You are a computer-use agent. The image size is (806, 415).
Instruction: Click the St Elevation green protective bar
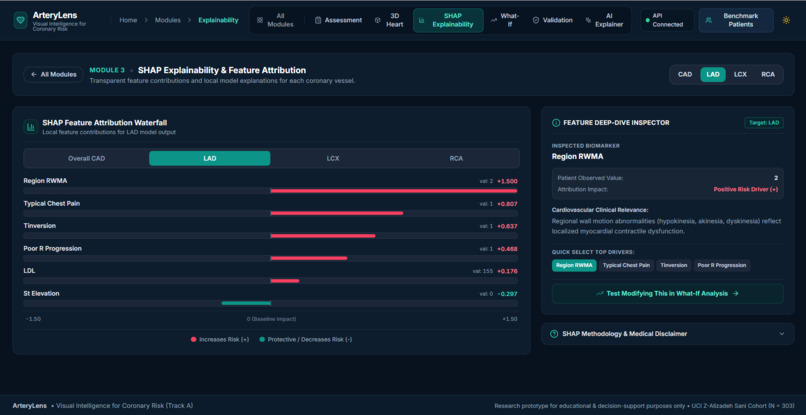tap(246, 303)
